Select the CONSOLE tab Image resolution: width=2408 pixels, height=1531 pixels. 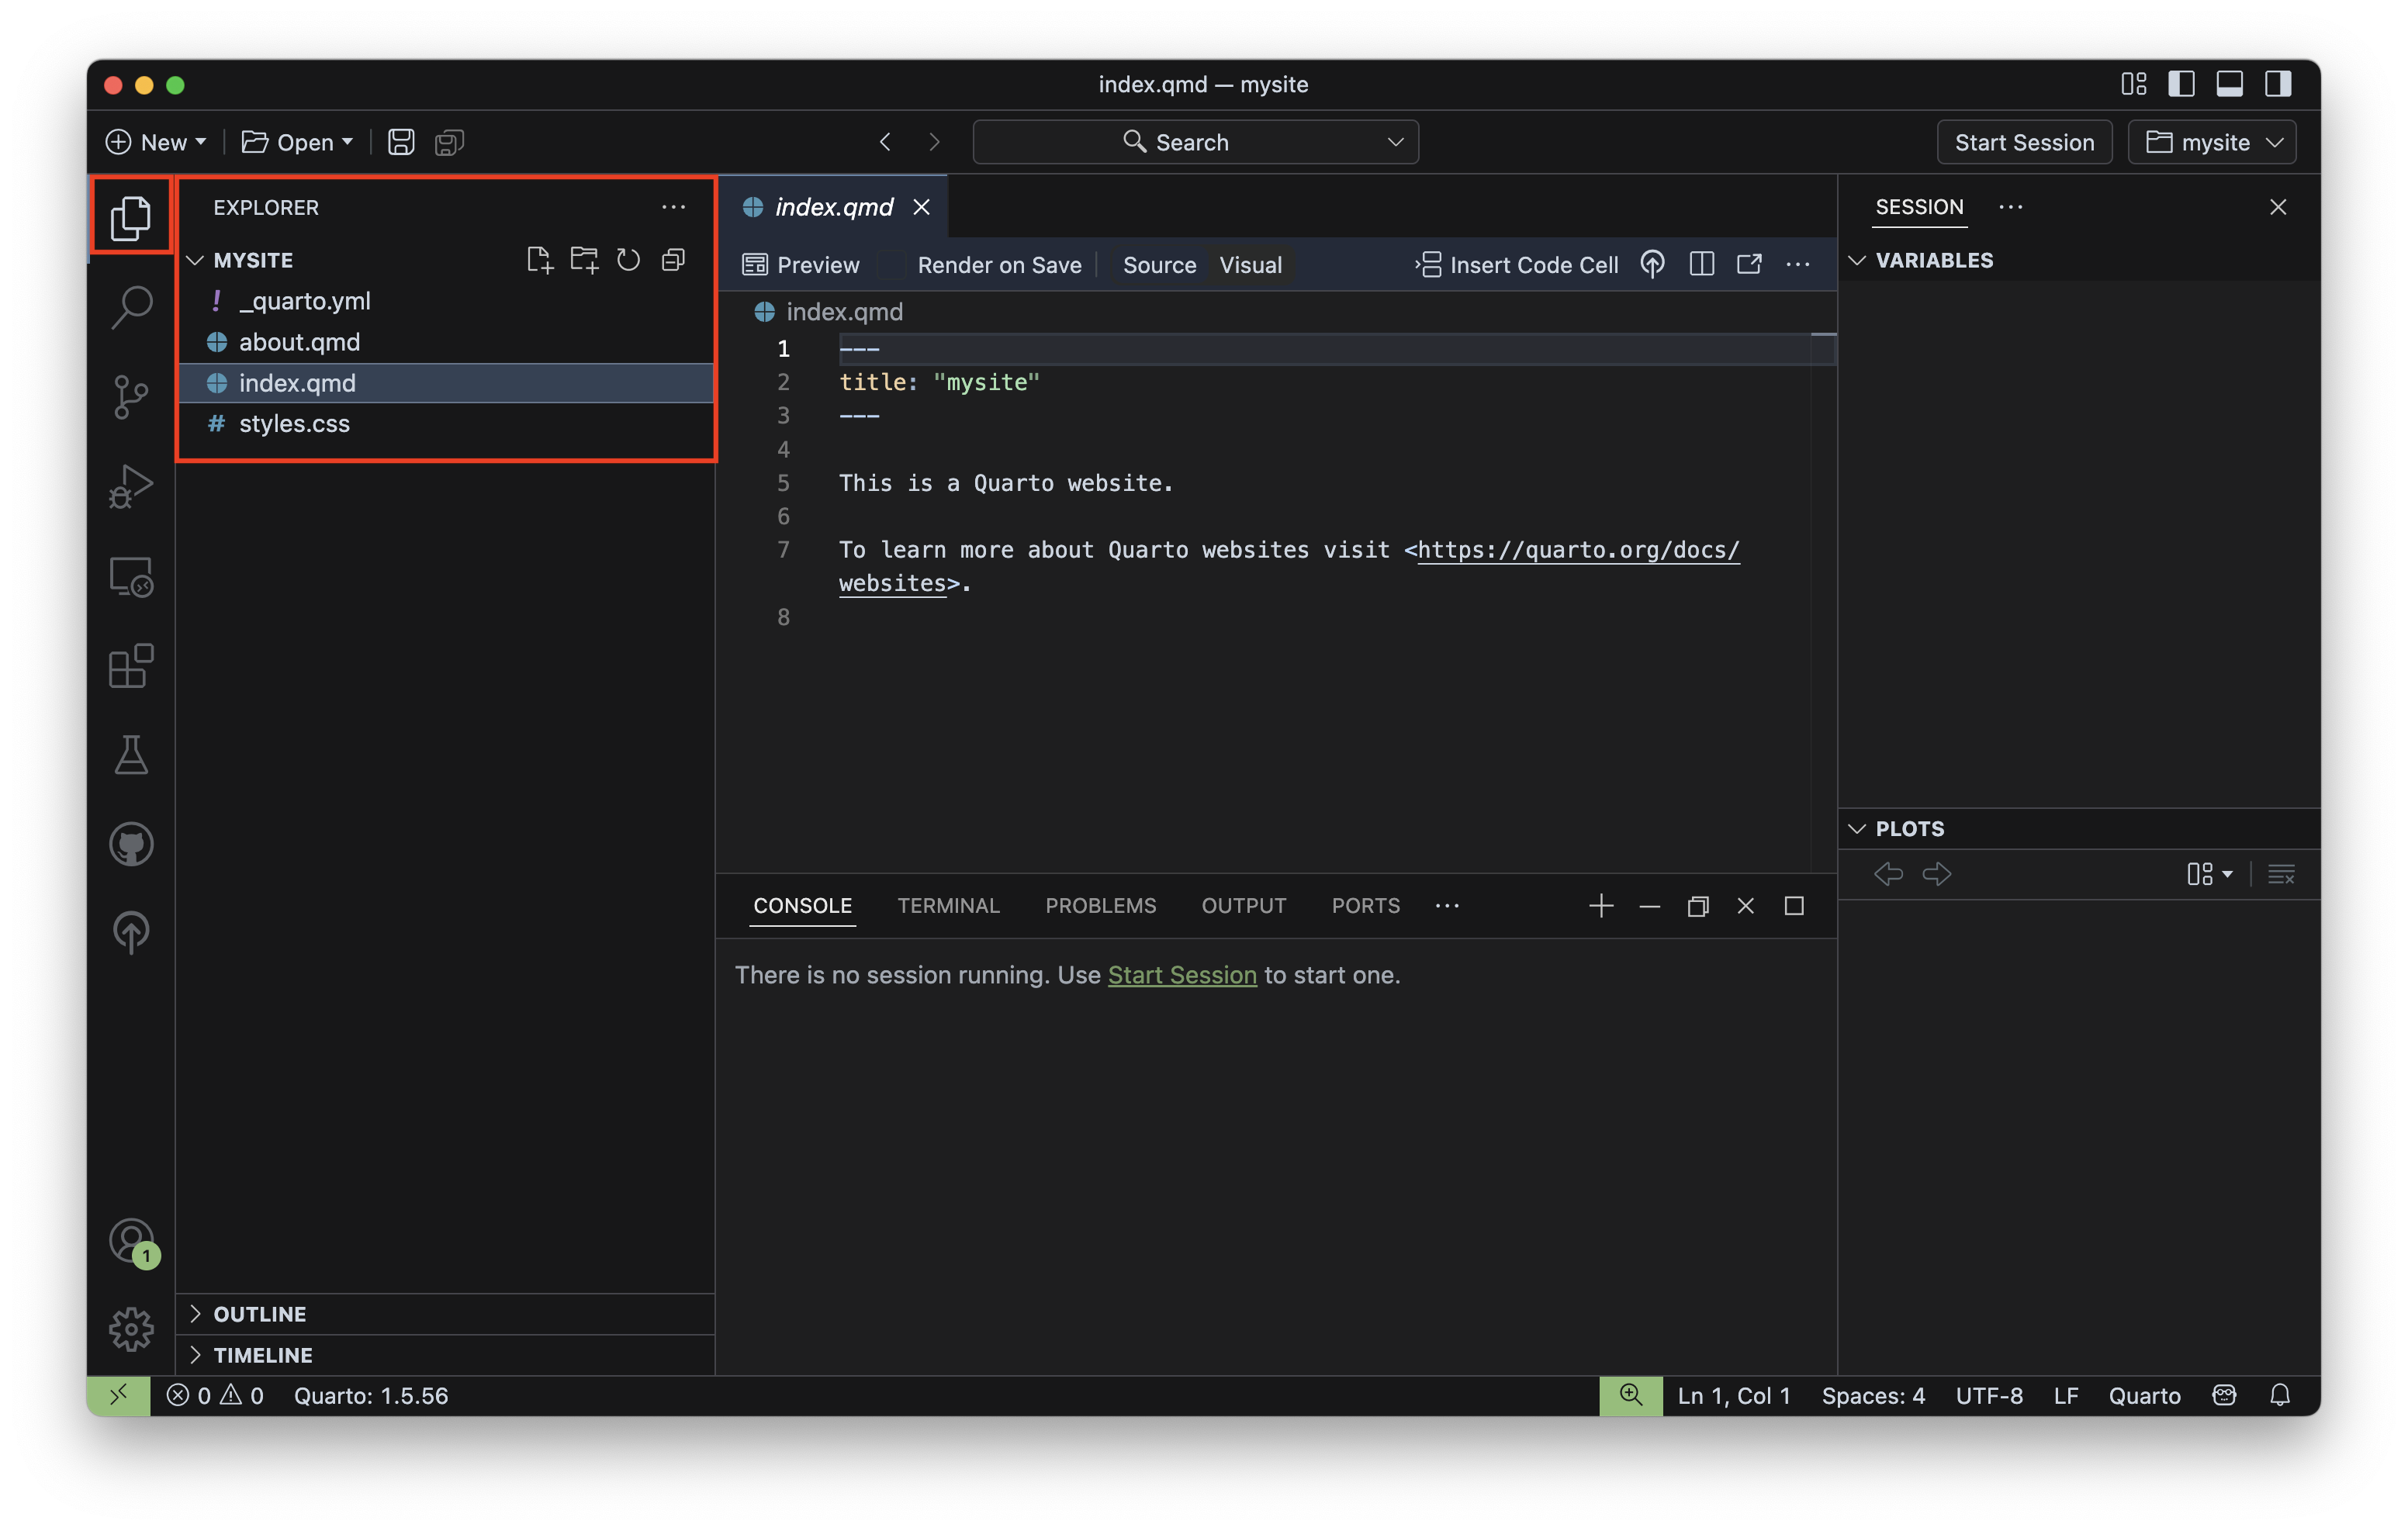click(802, 906)
